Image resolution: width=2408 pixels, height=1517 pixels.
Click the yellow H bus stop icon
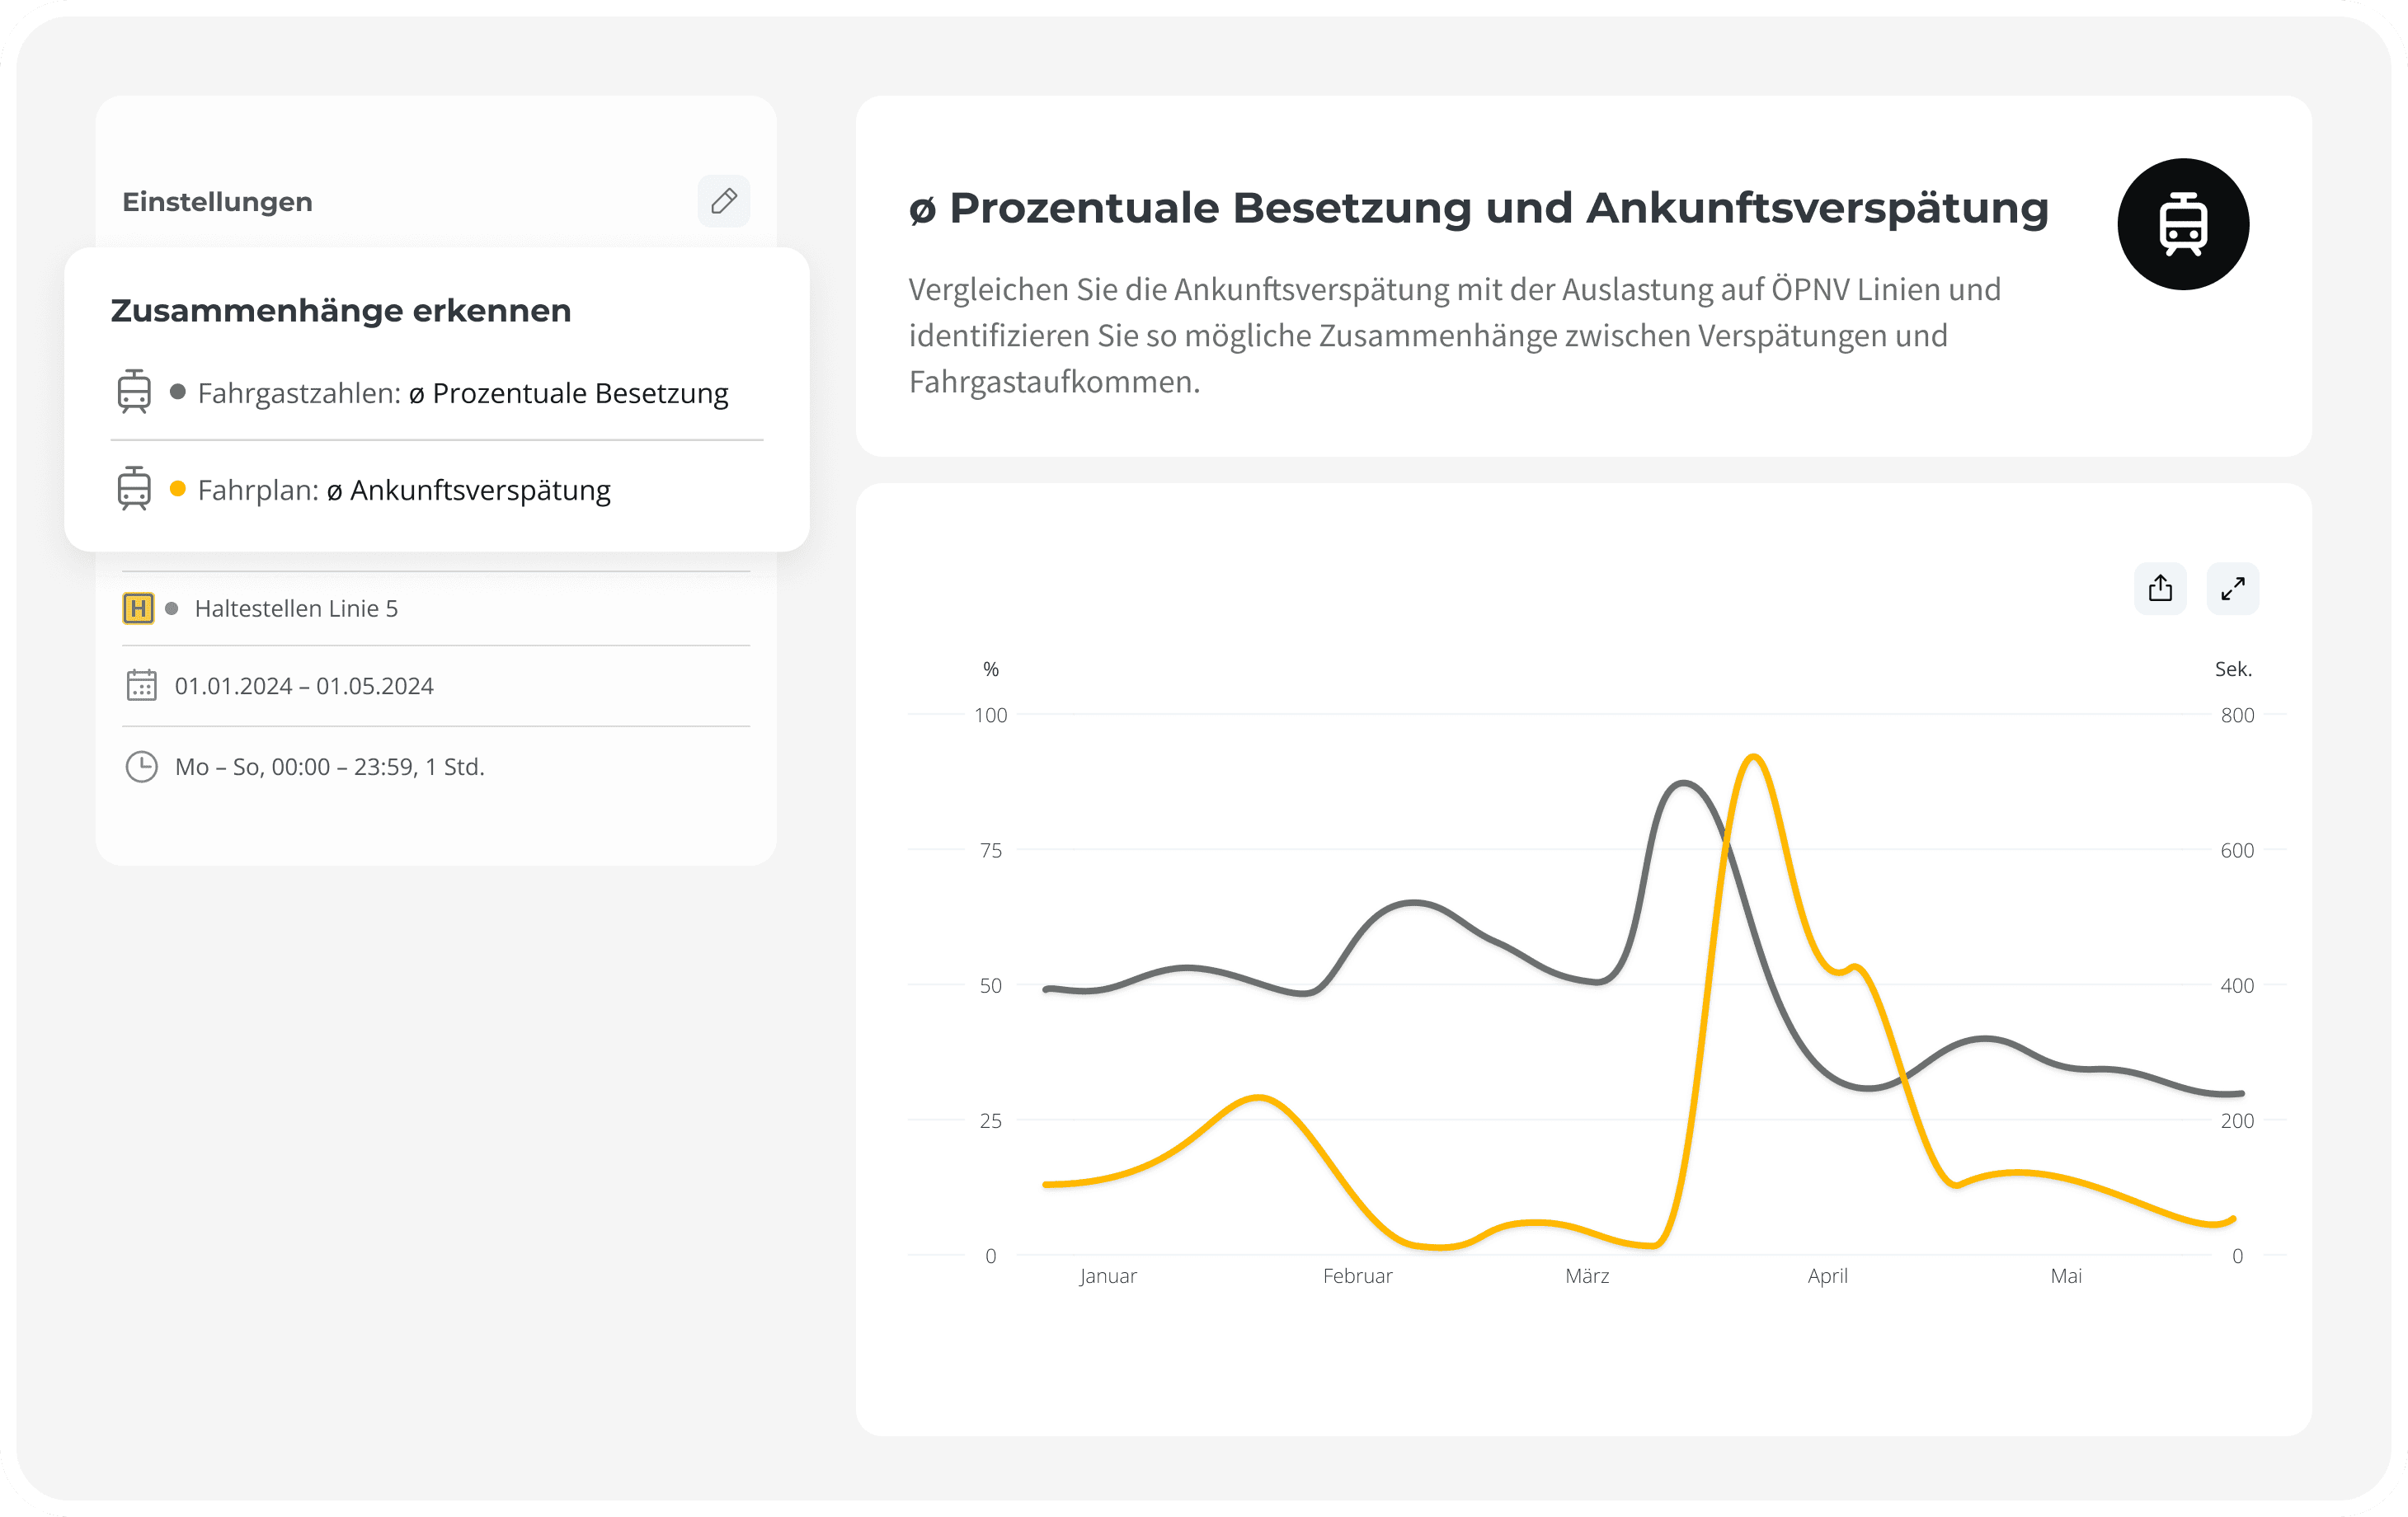(138, 608)
